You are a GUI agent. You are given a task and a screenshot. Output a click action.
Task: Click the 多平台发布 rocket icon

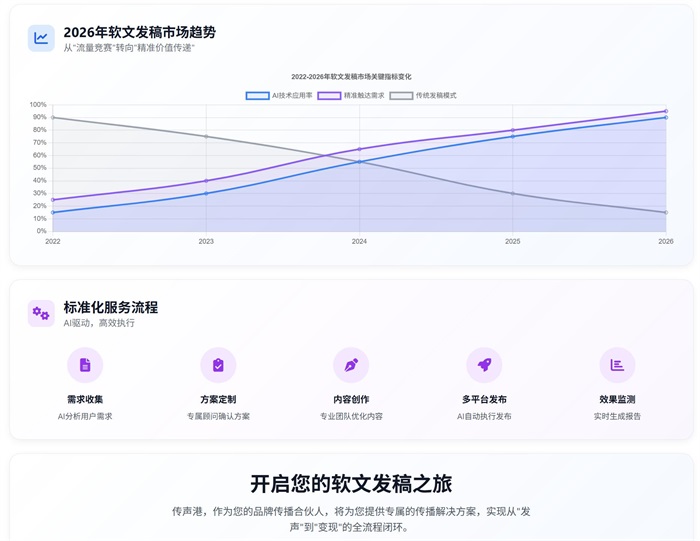484,365
